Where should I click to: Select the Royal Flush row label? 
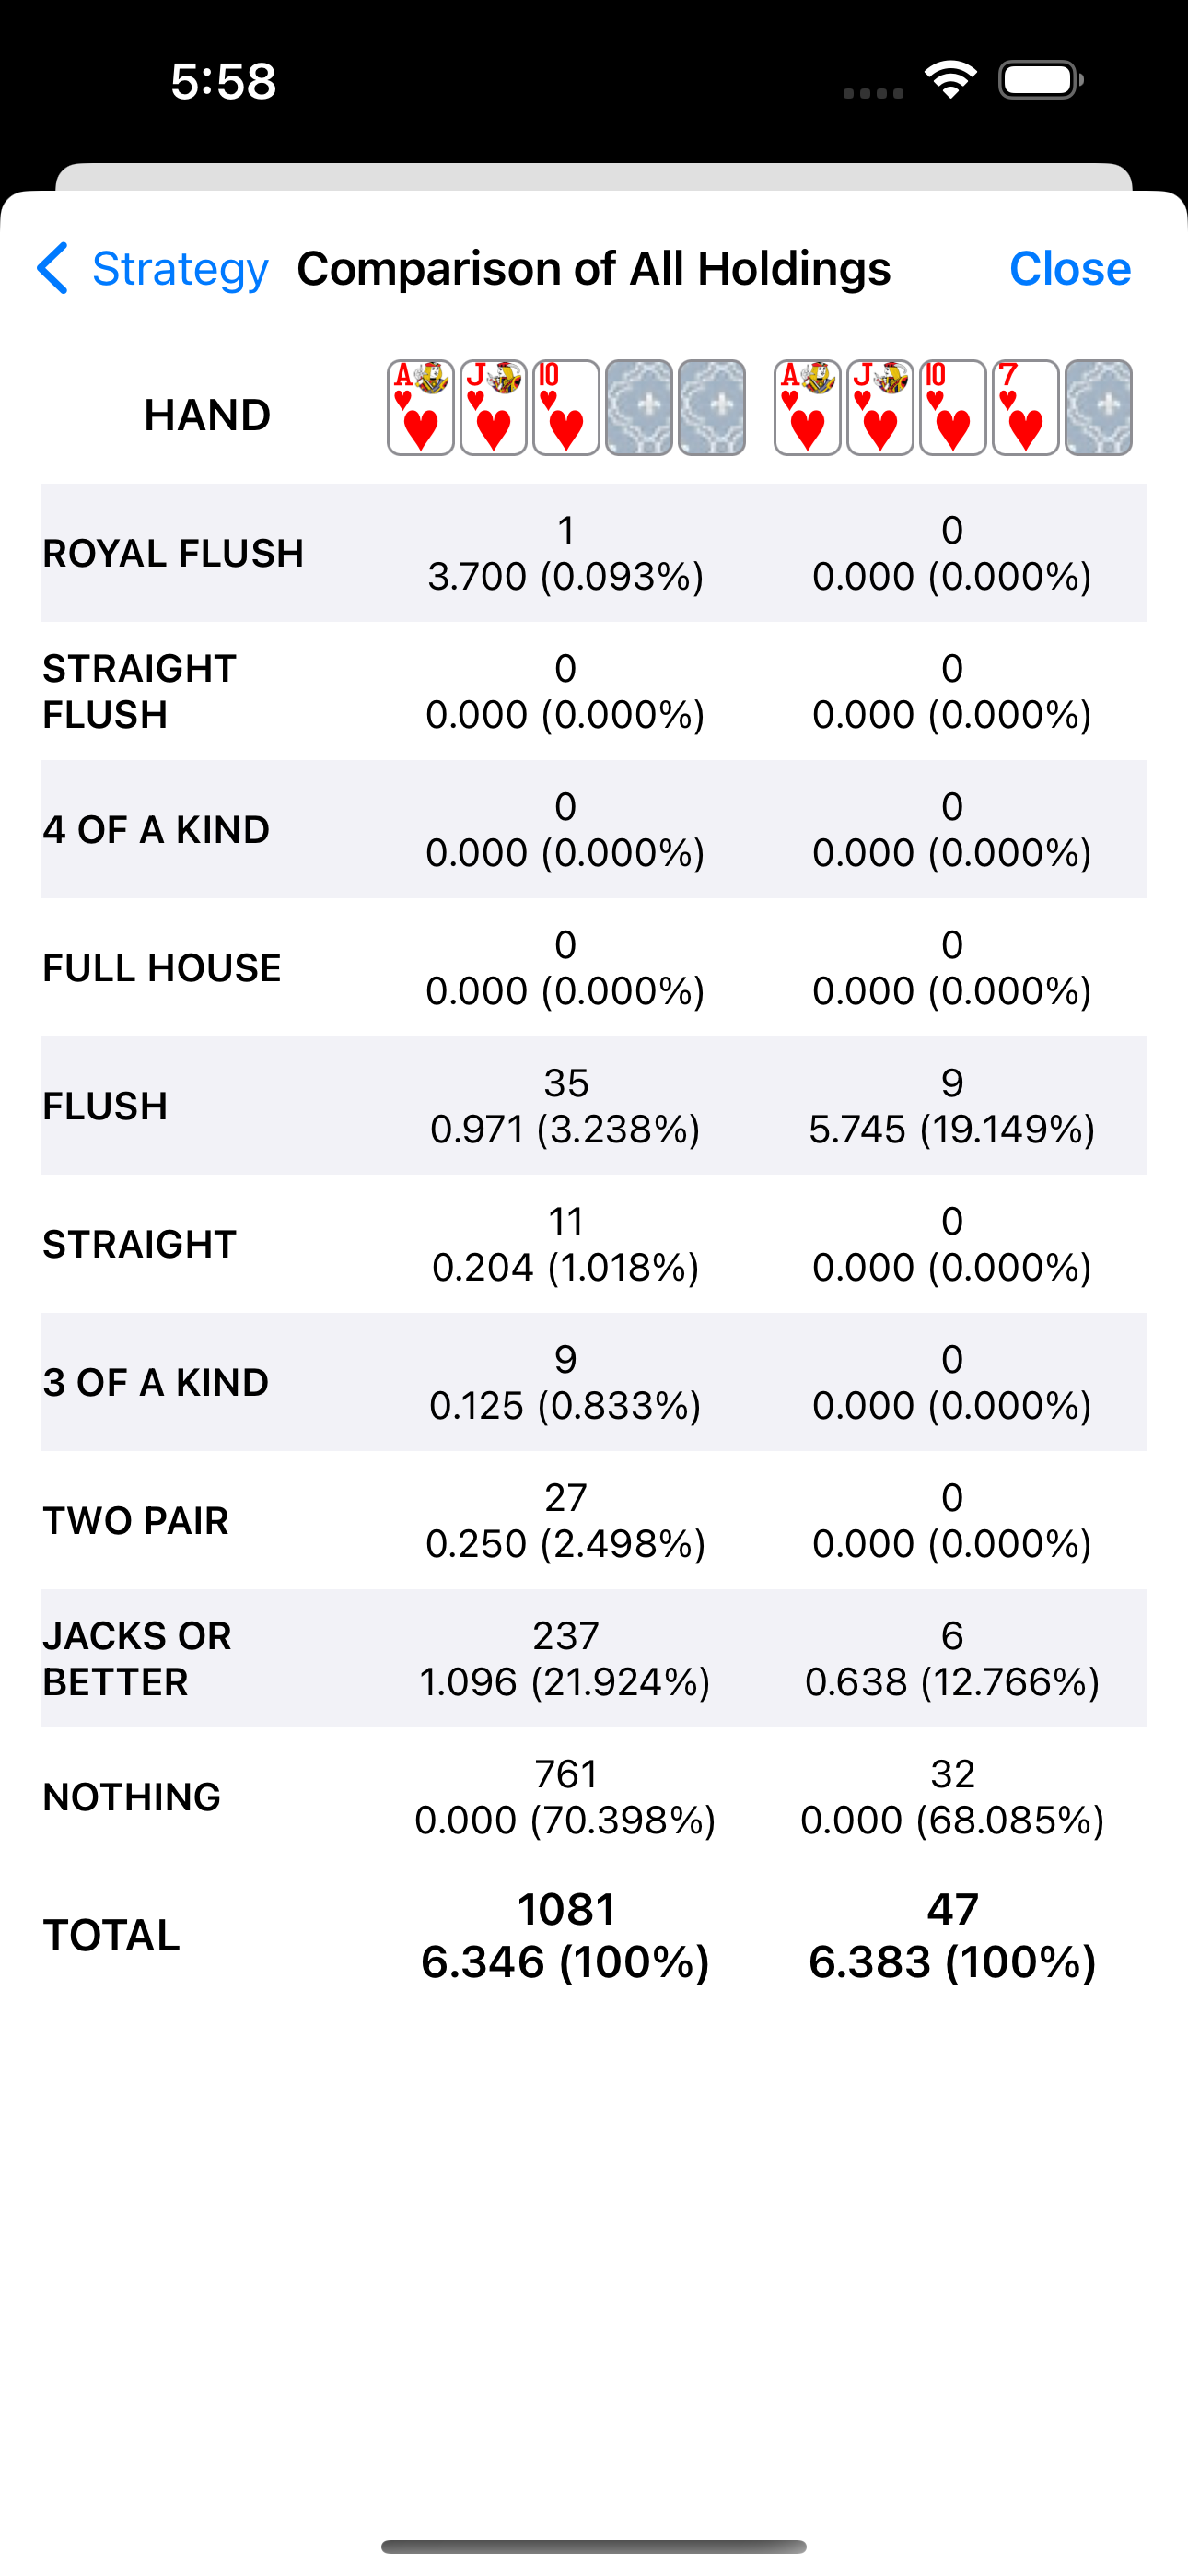tap(173, 553)
